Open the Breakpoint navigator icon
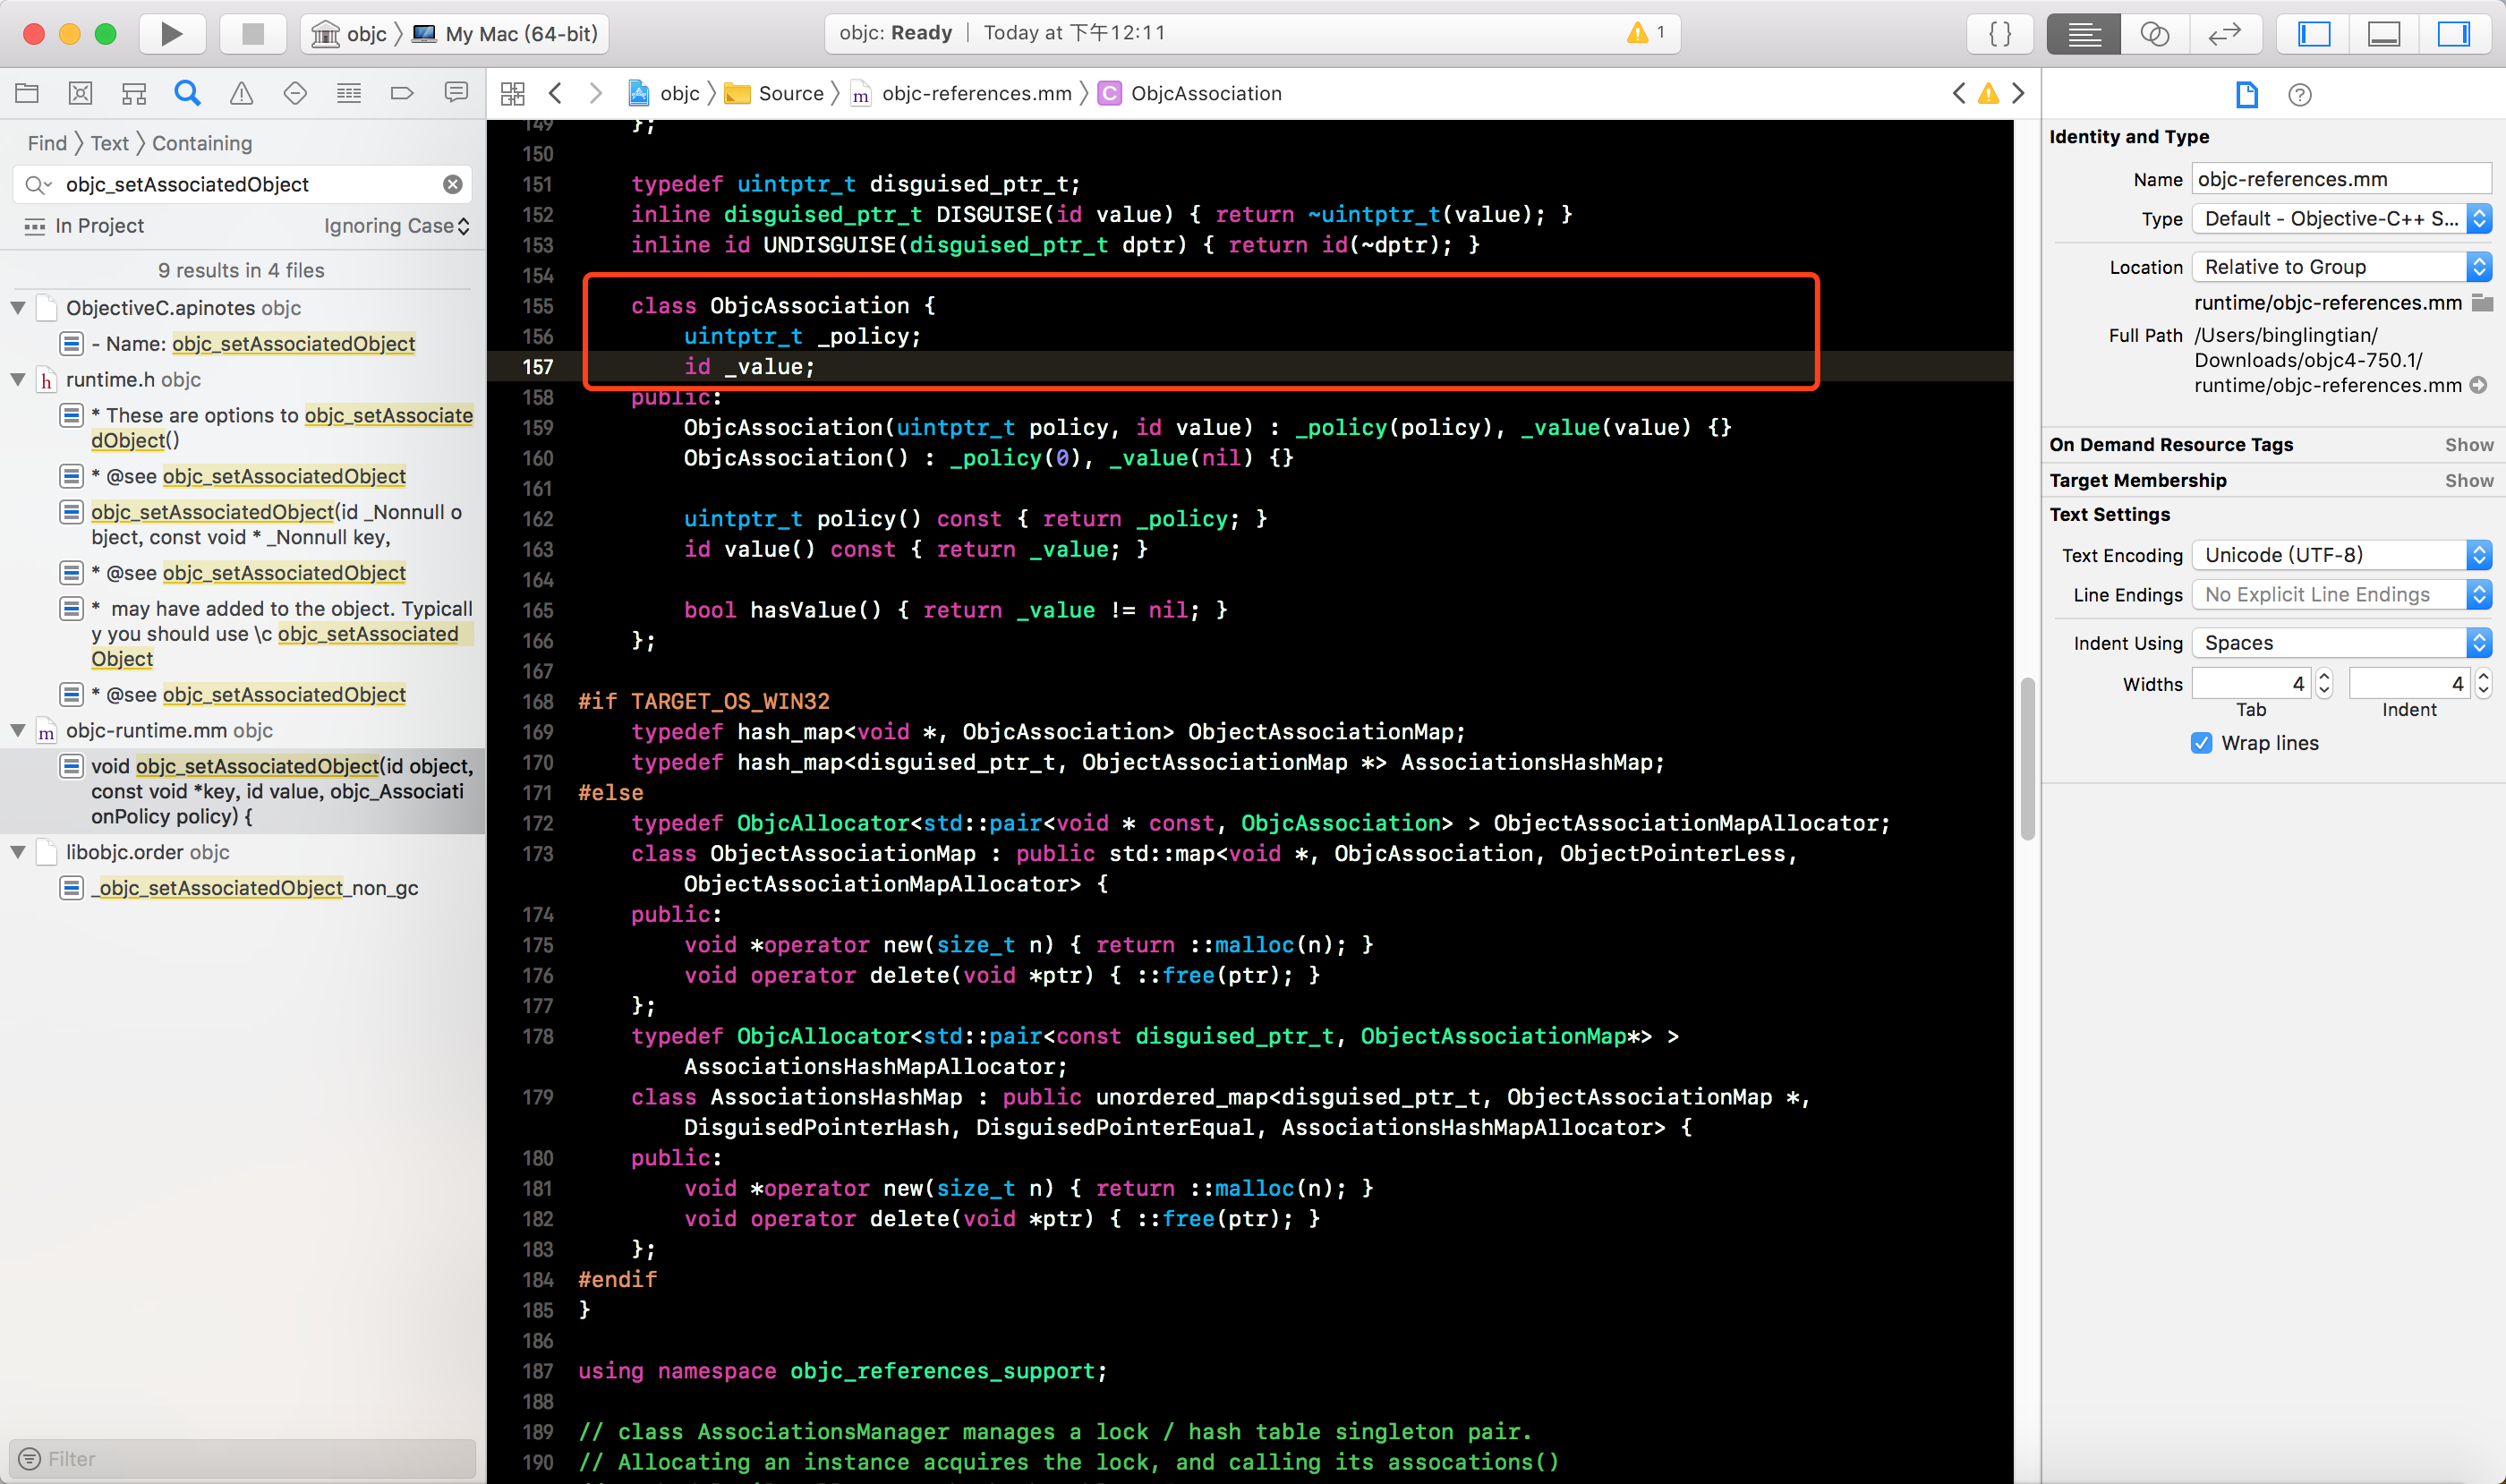This screenshot has width=2506, height=1484. 402,94
